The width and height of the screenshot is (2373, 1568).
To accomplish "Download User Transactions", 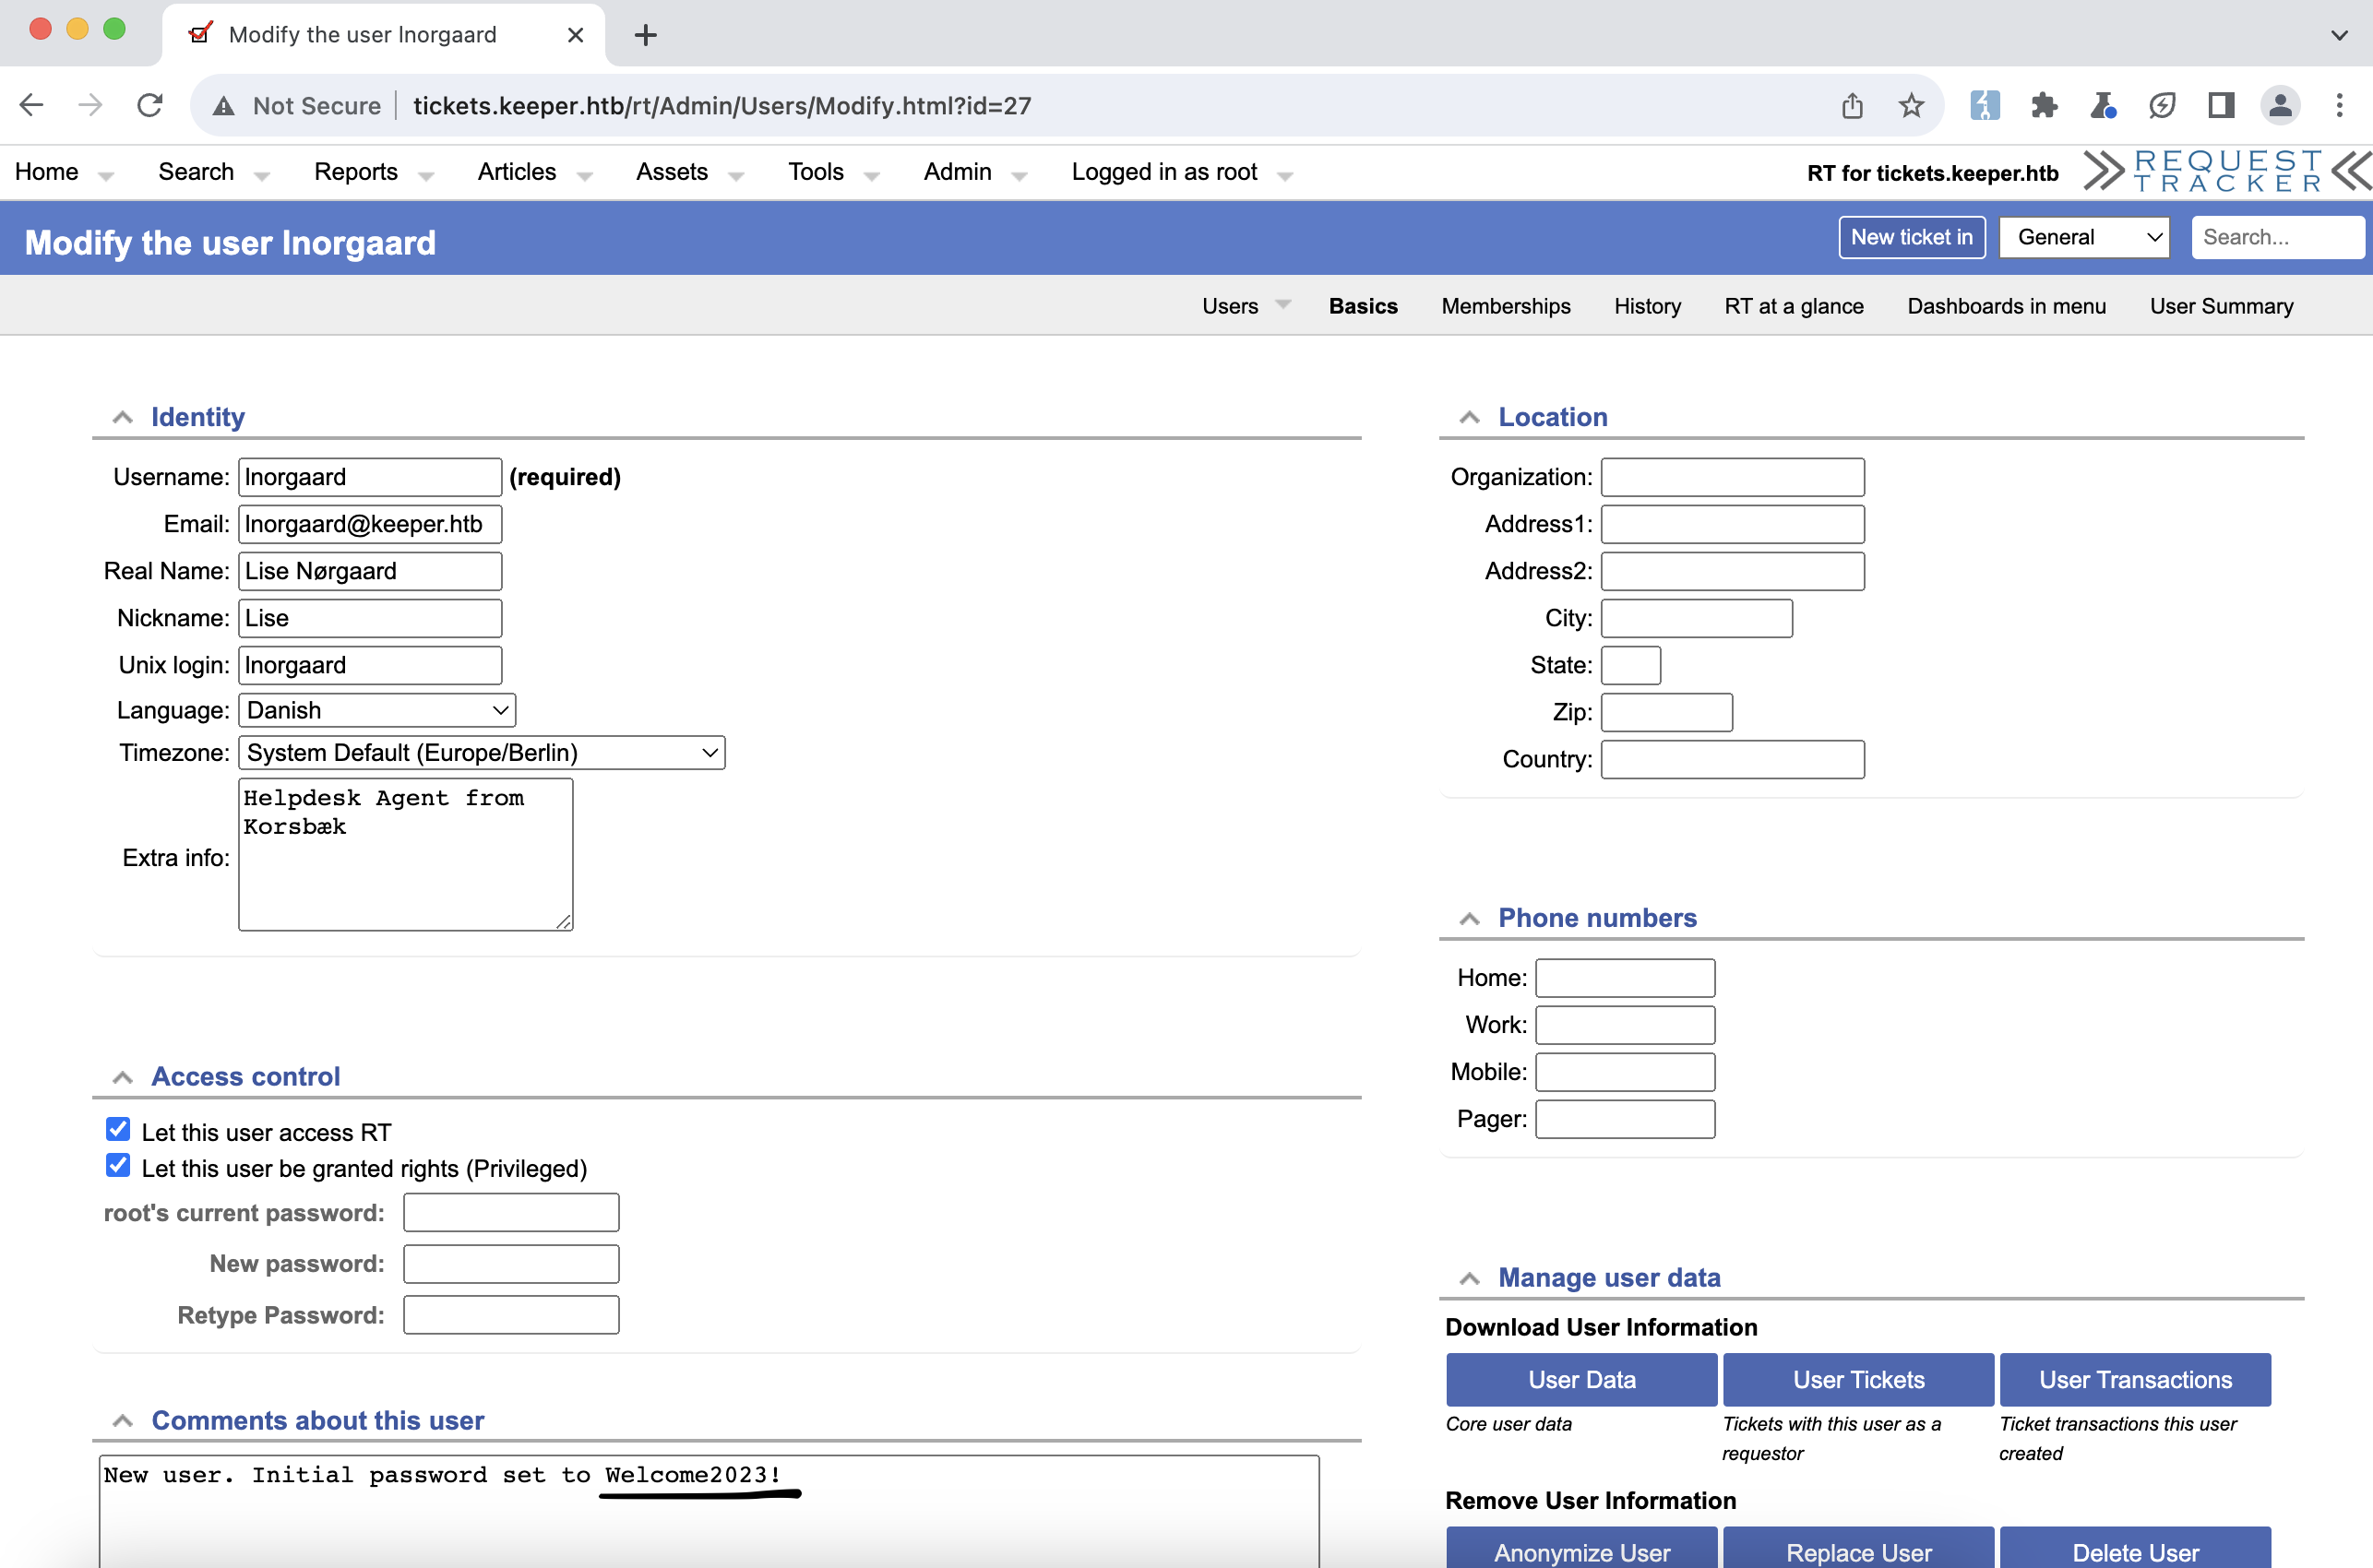I will 2135,1379.
